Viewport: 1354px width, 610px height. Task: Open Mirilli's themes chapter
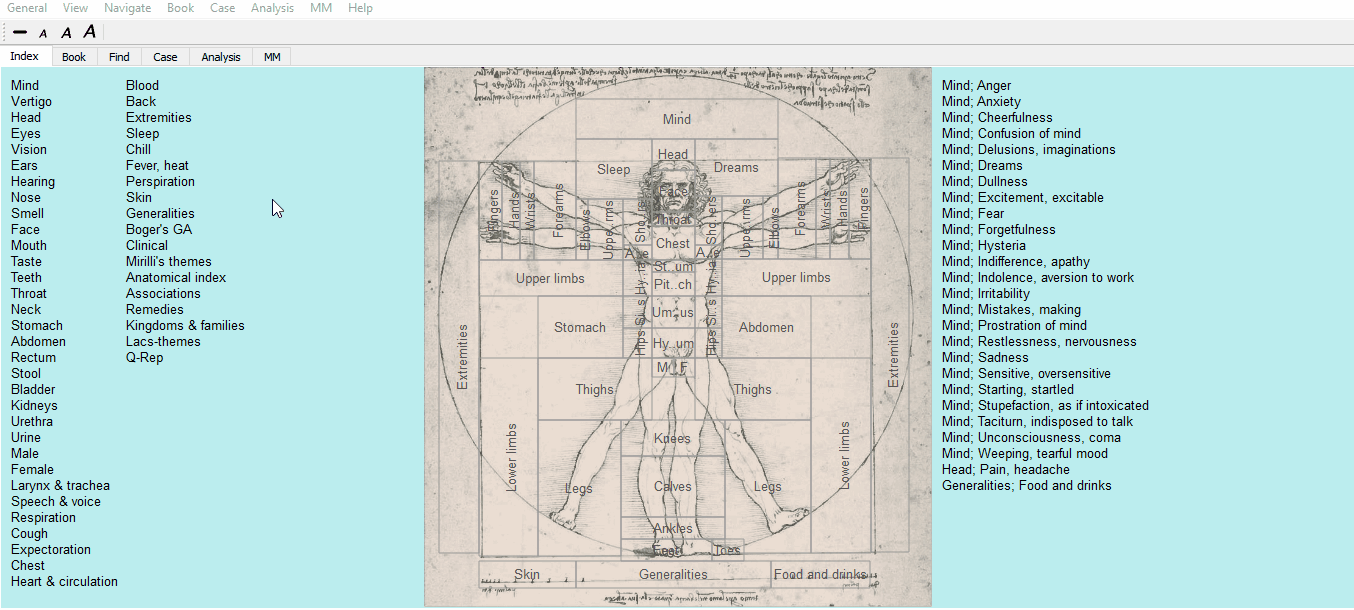(x=169, y=262)
